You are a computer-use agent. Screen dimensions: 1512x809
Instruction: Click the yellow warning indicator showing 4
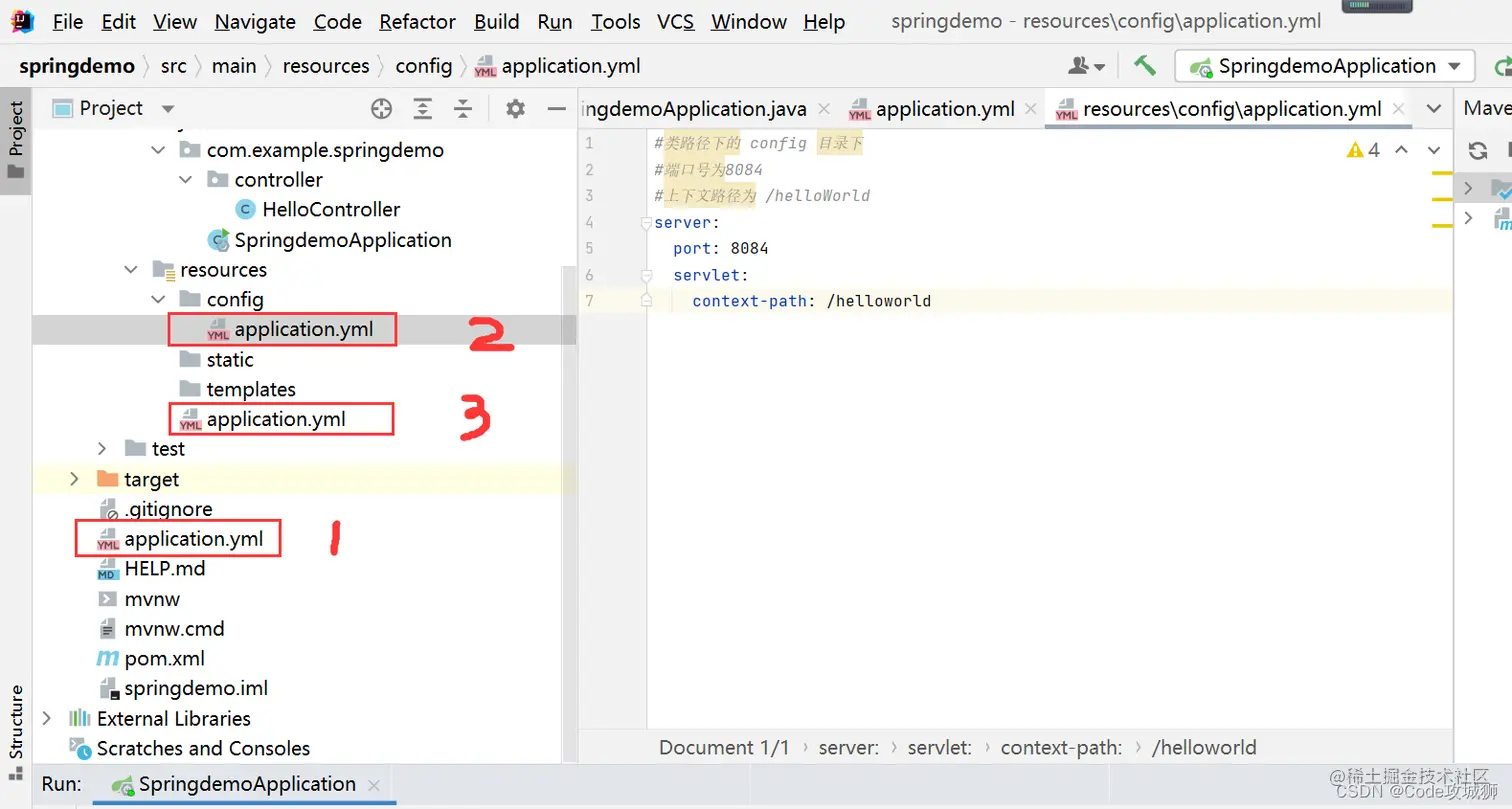coord(1363,150)
